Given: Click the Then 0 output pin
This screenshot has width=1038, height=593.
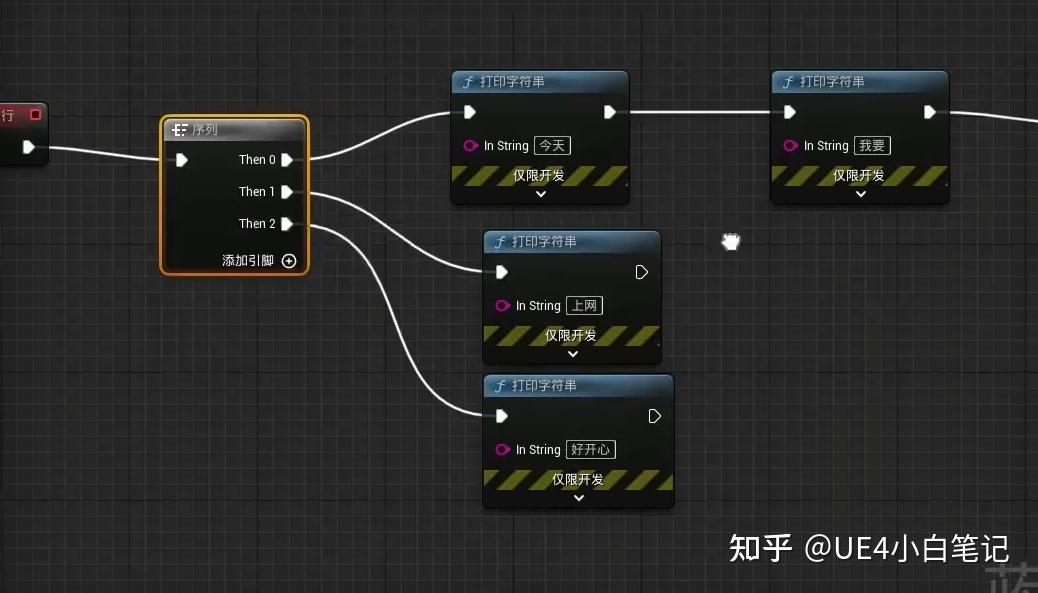Looking at the screenshot, I should tap(287, 160).
